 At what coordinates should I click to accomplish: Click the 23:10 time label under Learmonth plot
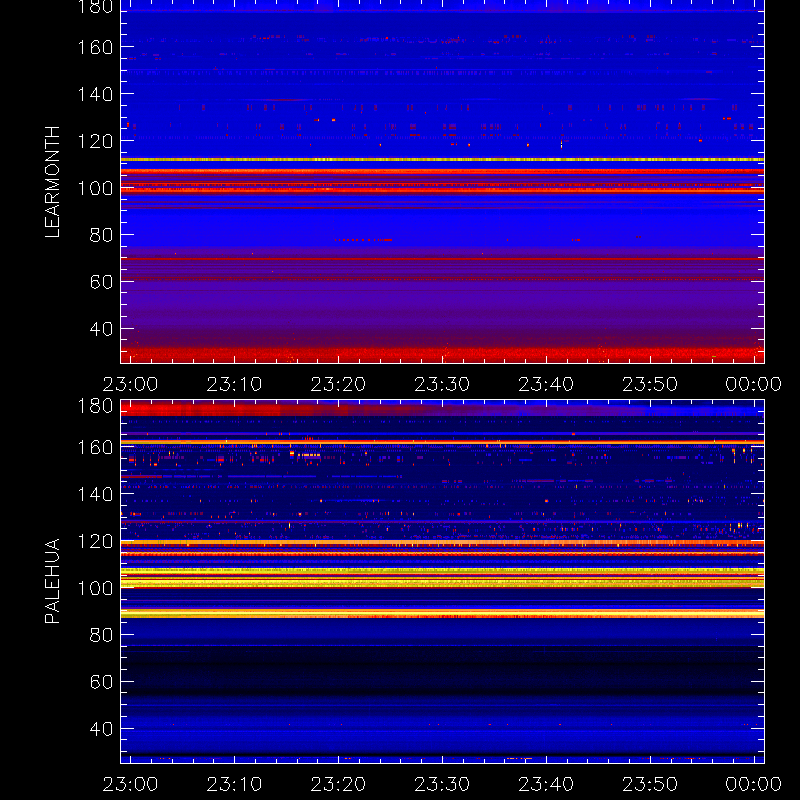click(234, 384)
